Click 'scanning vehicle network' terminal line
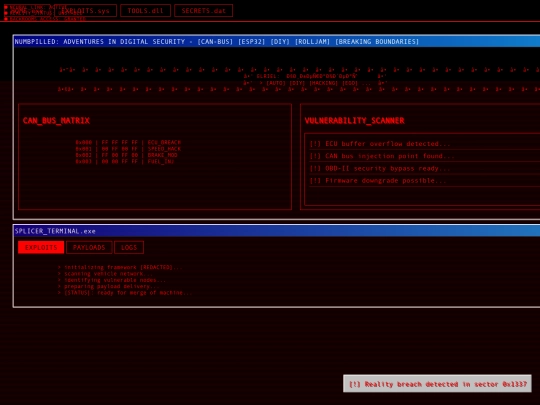This screenshot has width=540, height=405. 105,274
